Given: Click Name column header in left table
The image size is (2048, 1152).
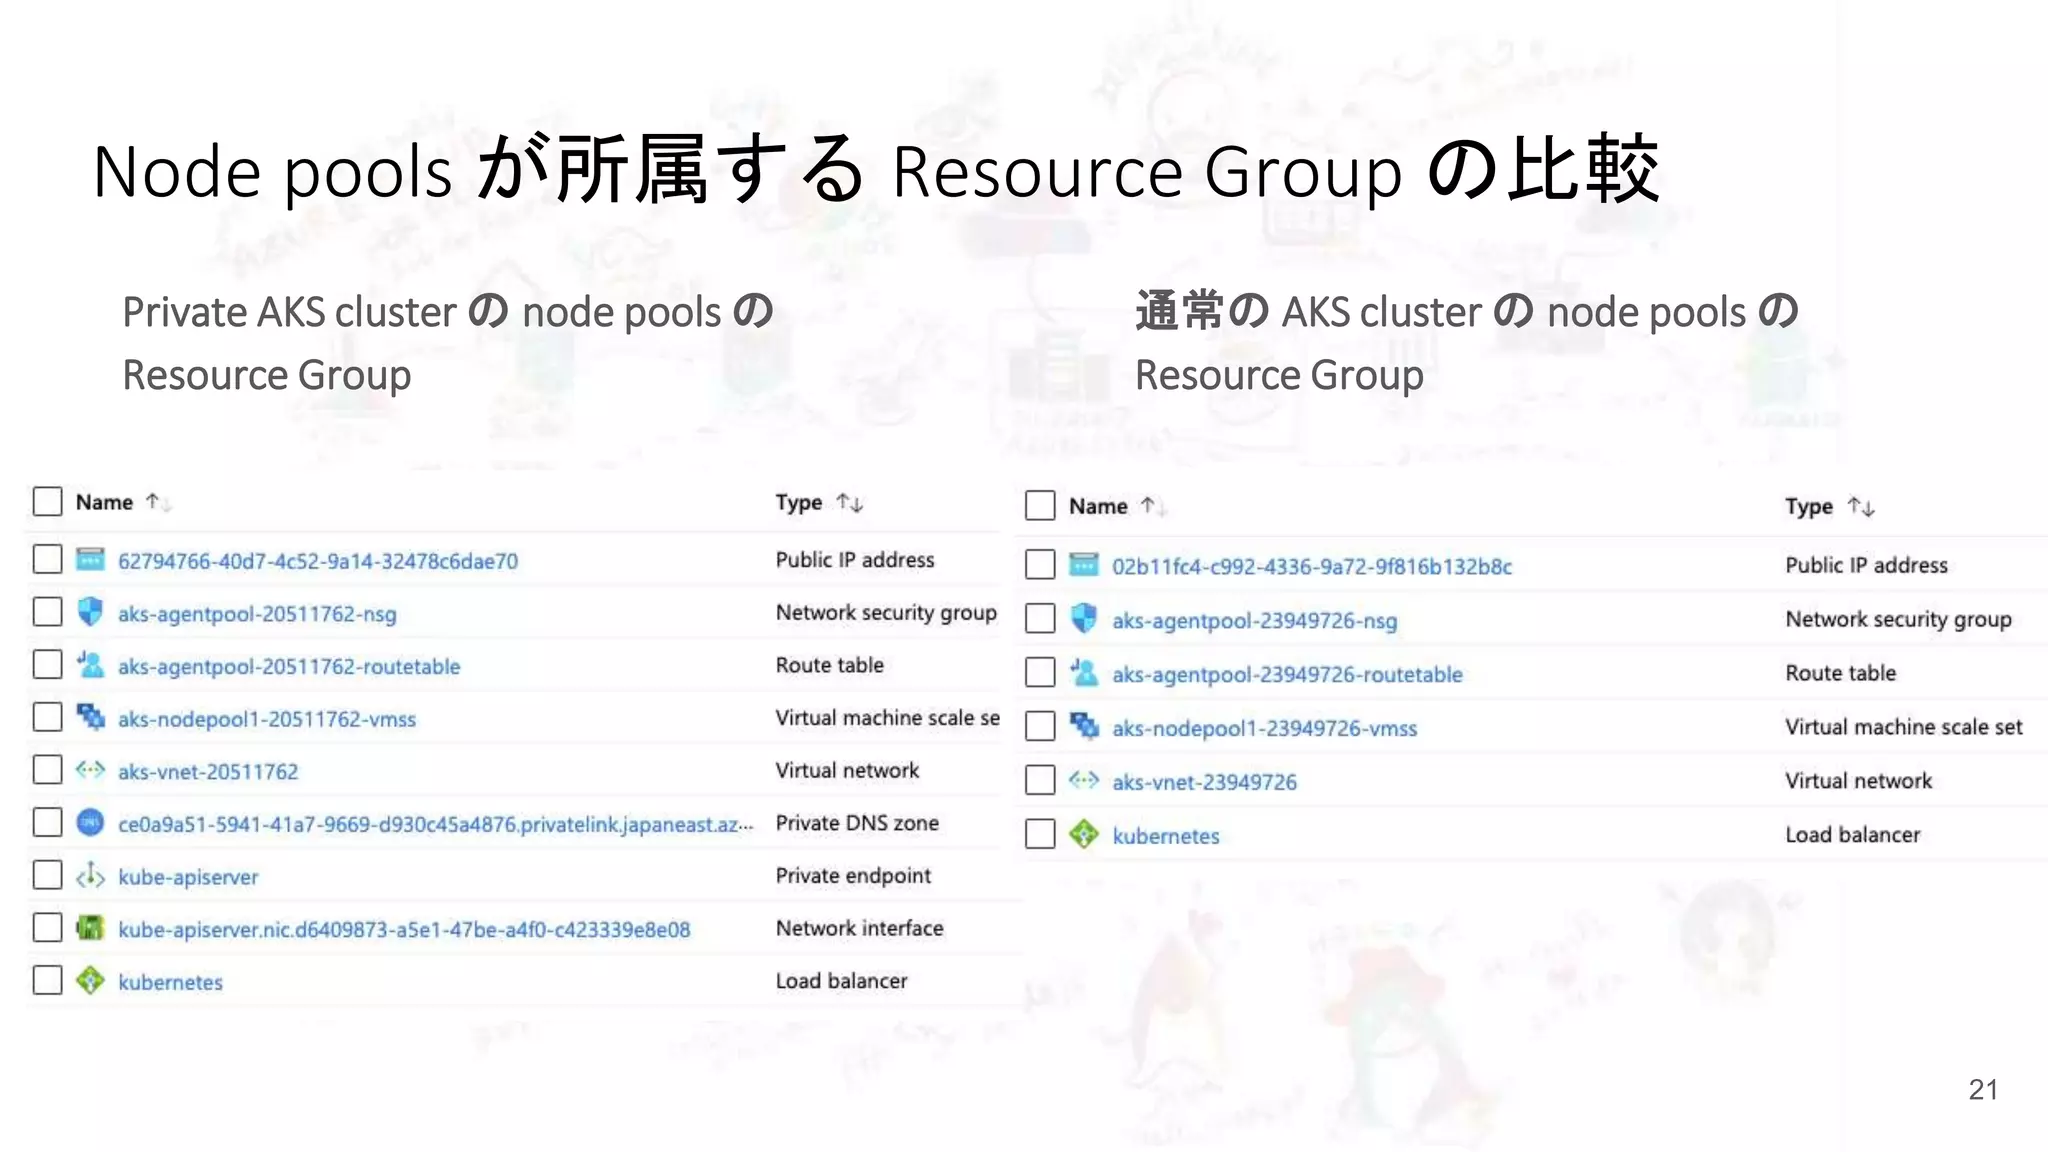Looking at the screenshot, I should coord(104,502).
